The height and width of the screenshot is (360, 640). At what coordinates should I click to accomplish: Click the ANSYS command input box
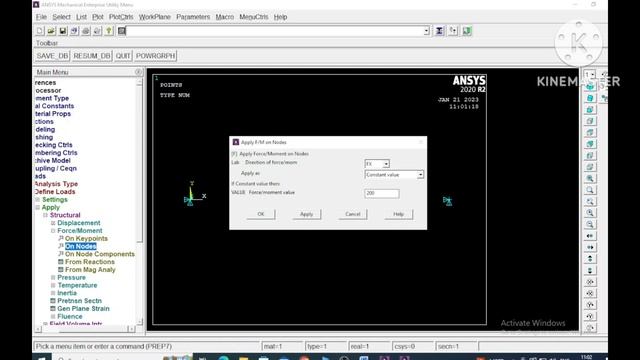pos(274,31)
